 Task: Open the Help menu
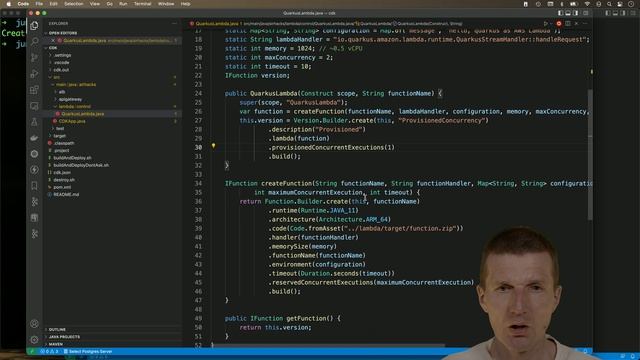(x=185, y=4)
